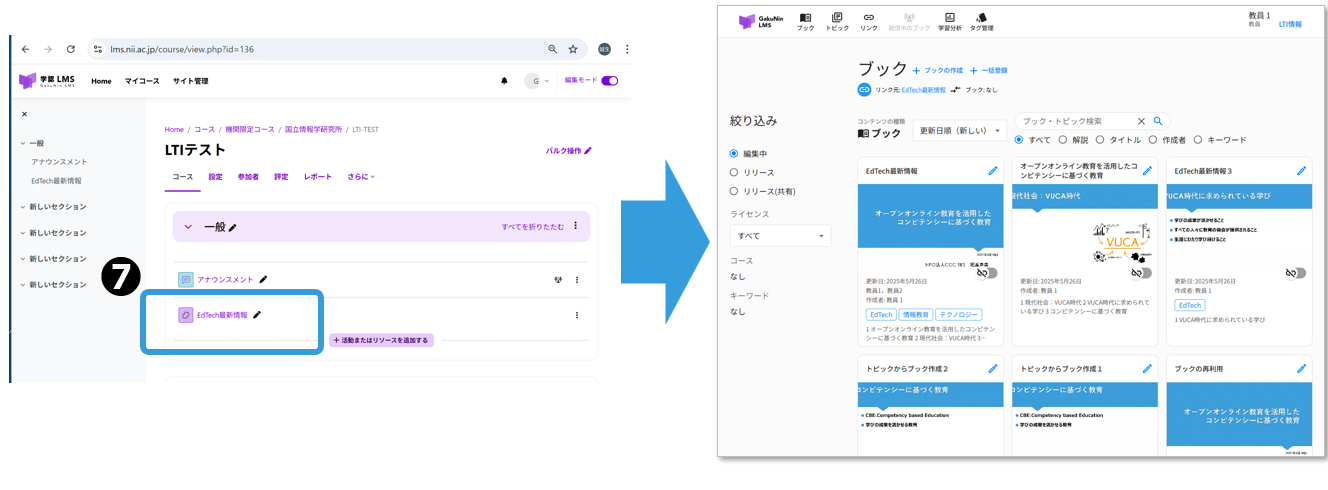The height and width of the screenshot is (490, 1328).
Task: Click pencil icon on オープンオンライン教育 book card
Action: coord(1147,171)
